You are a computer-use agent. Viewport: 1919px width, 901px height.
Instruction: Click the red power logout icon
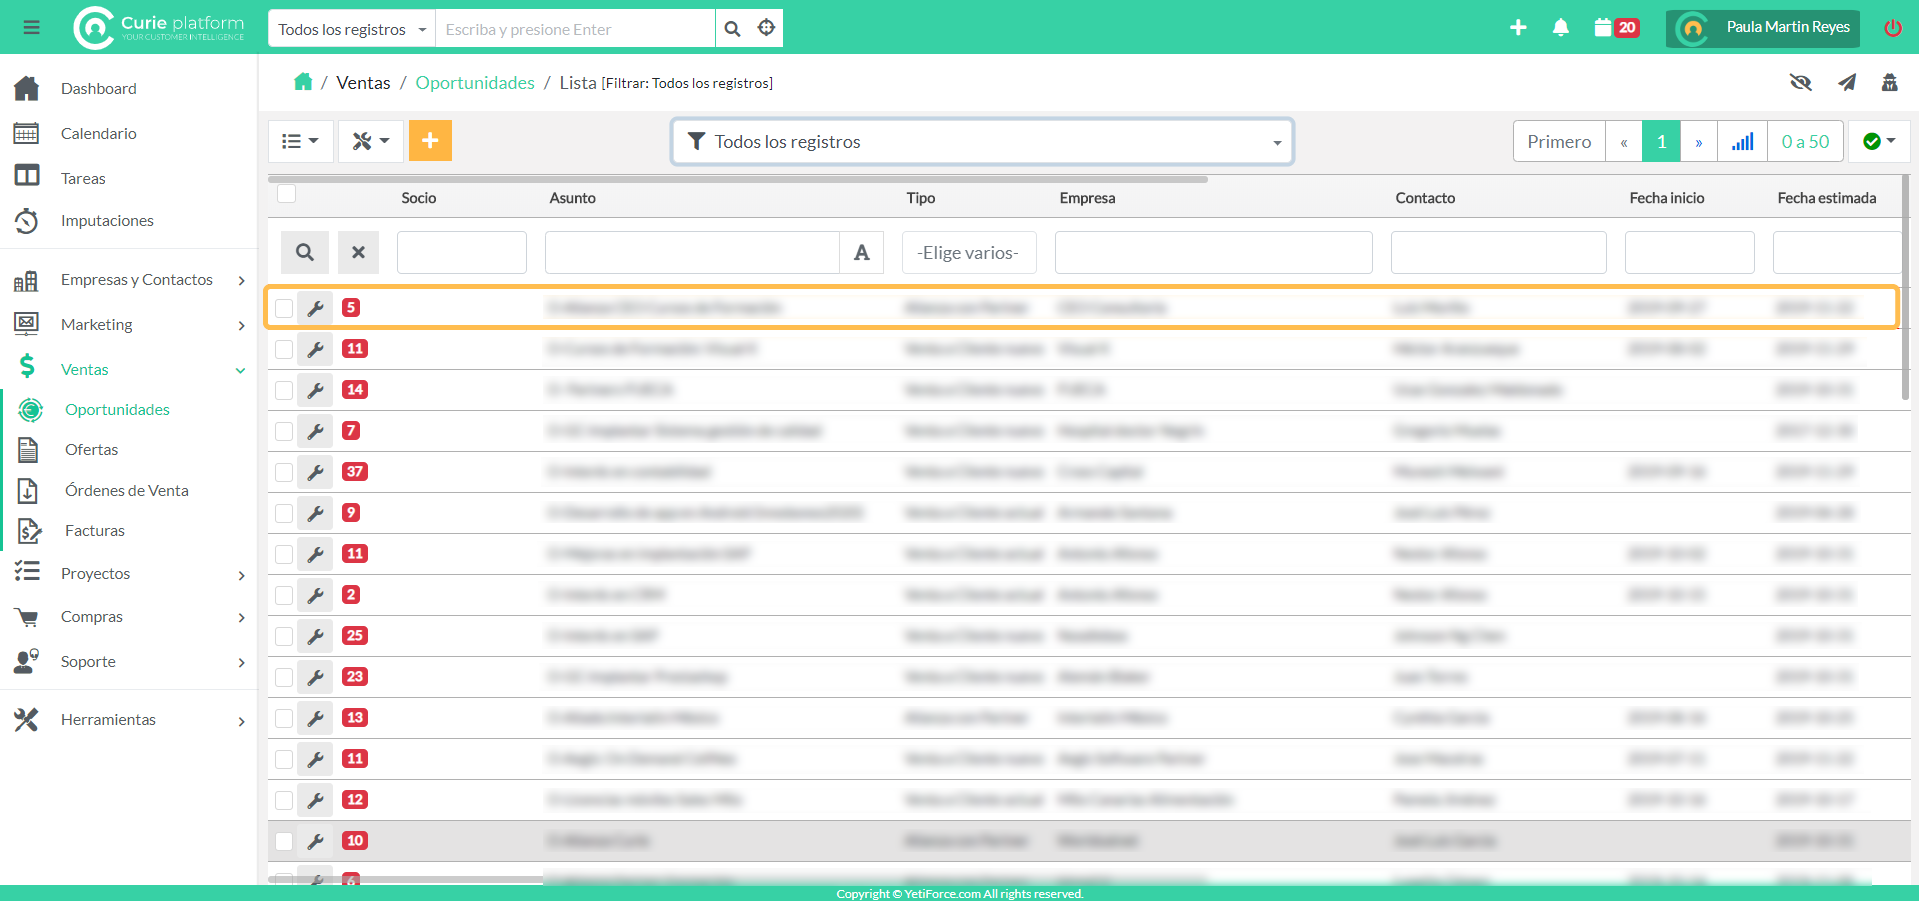tap(1892, 28)
